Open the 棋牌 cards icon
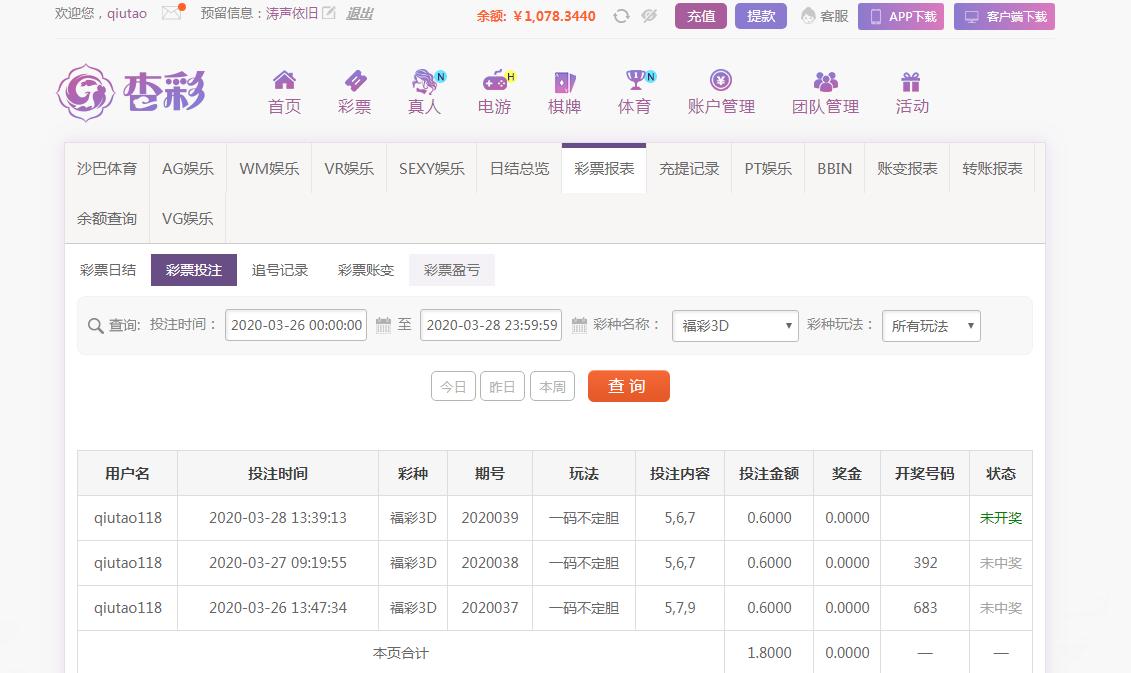 click(x=564, y=81)
